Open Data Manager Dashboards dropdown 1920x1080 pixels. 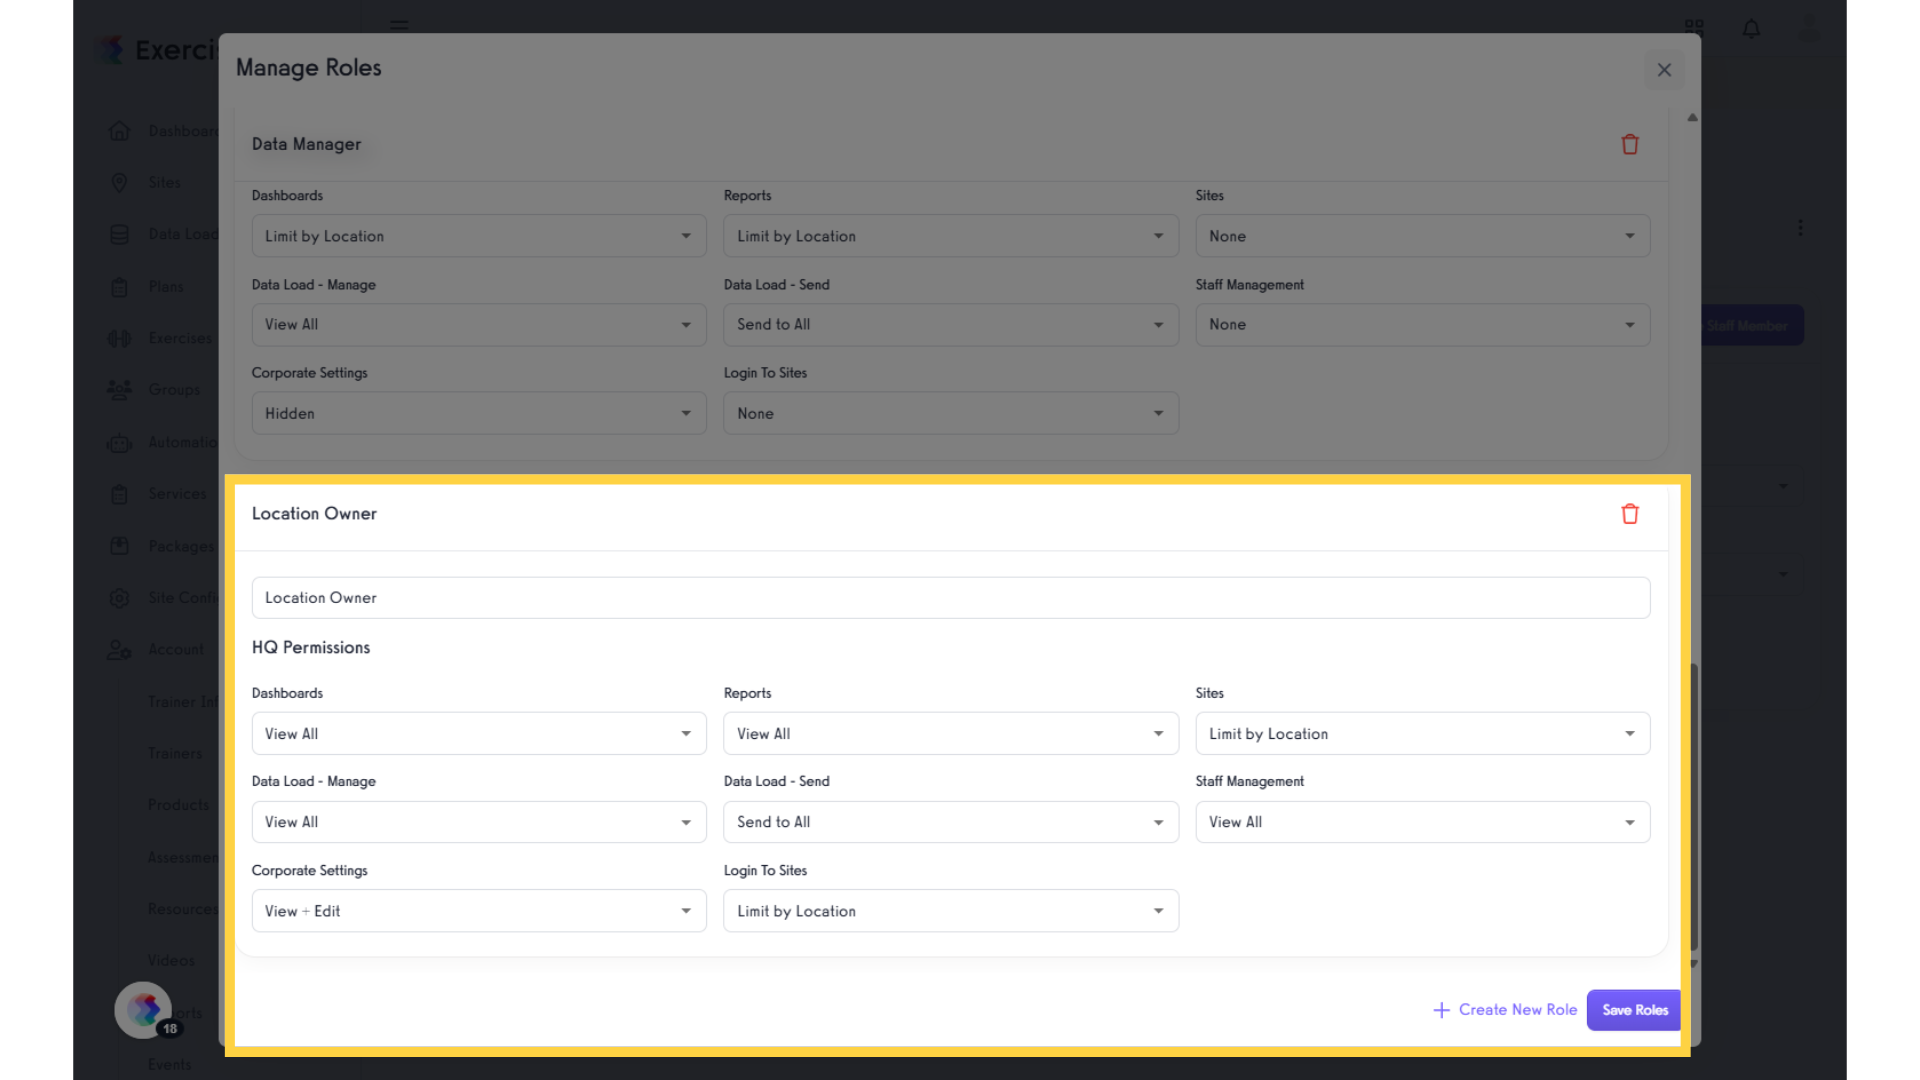[479, 236]
